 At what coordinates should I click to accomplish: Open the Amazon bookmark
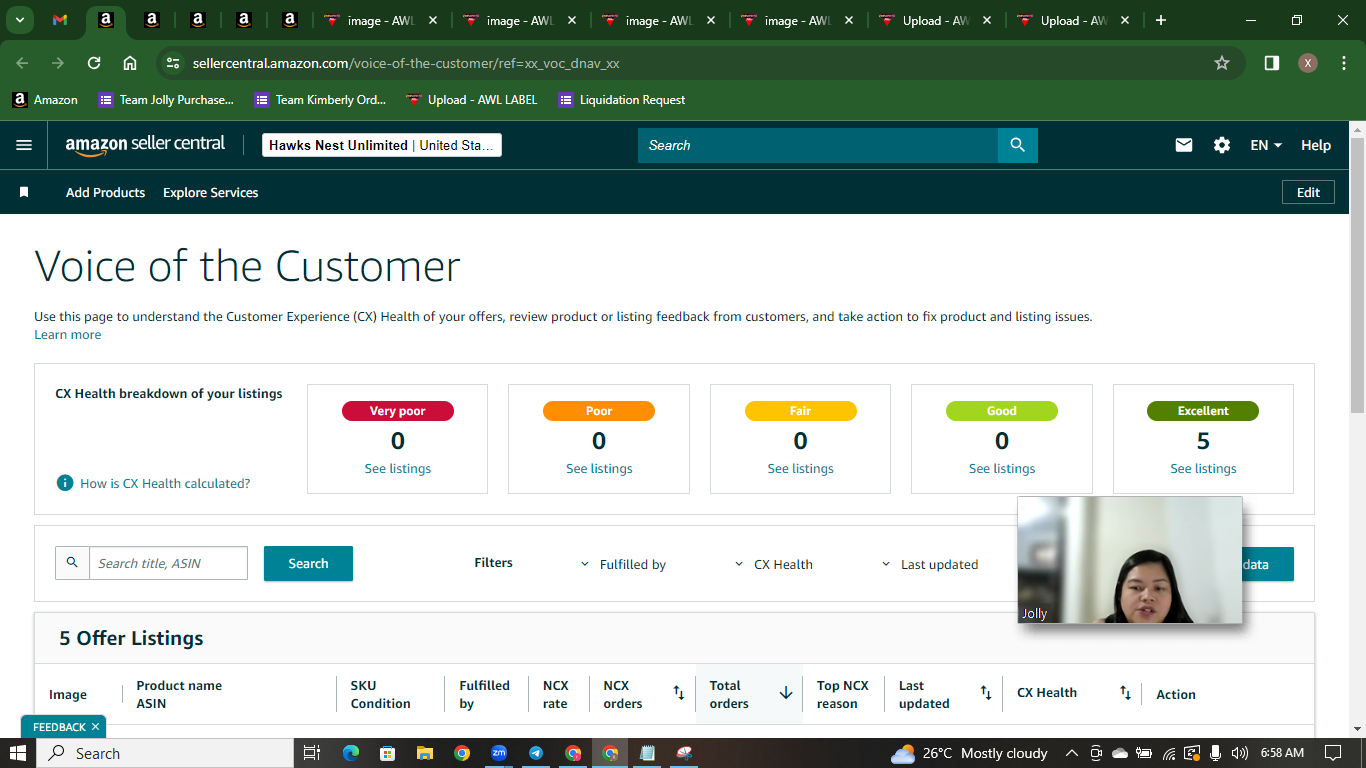click(x=44, y=100)
